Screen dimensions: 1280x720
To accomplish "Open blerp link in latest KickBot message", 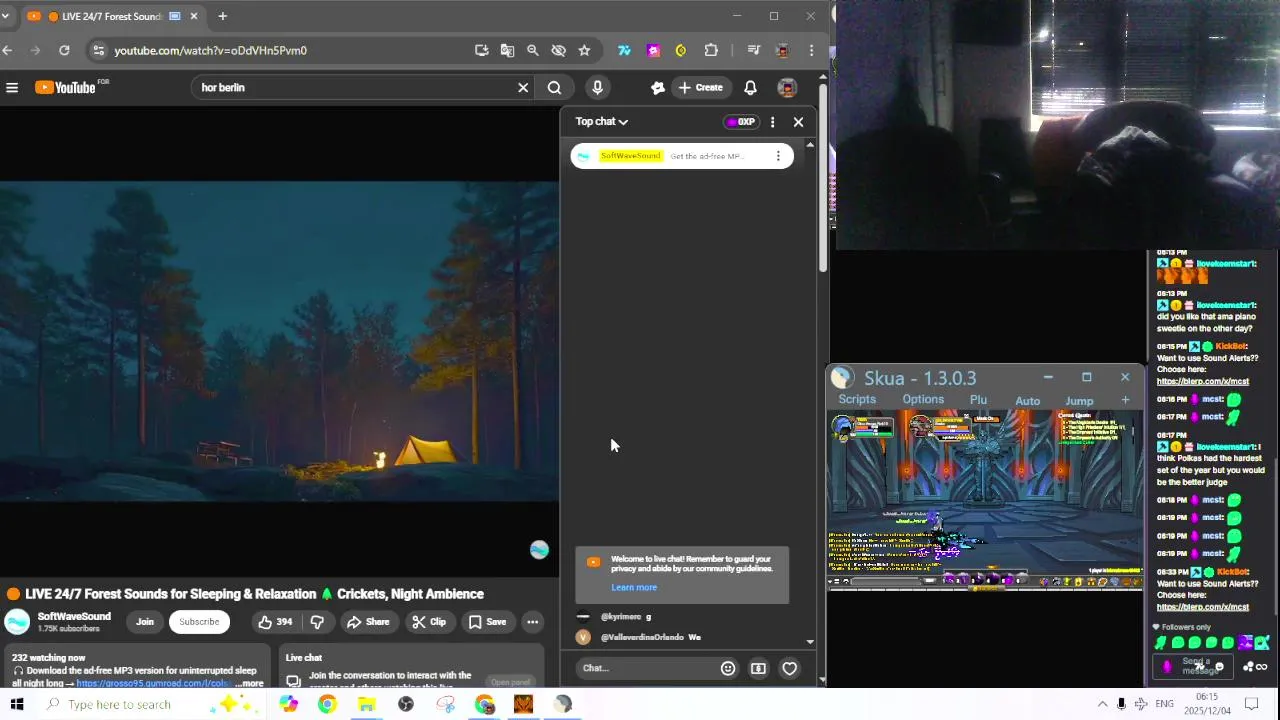I will [1203, 607].
